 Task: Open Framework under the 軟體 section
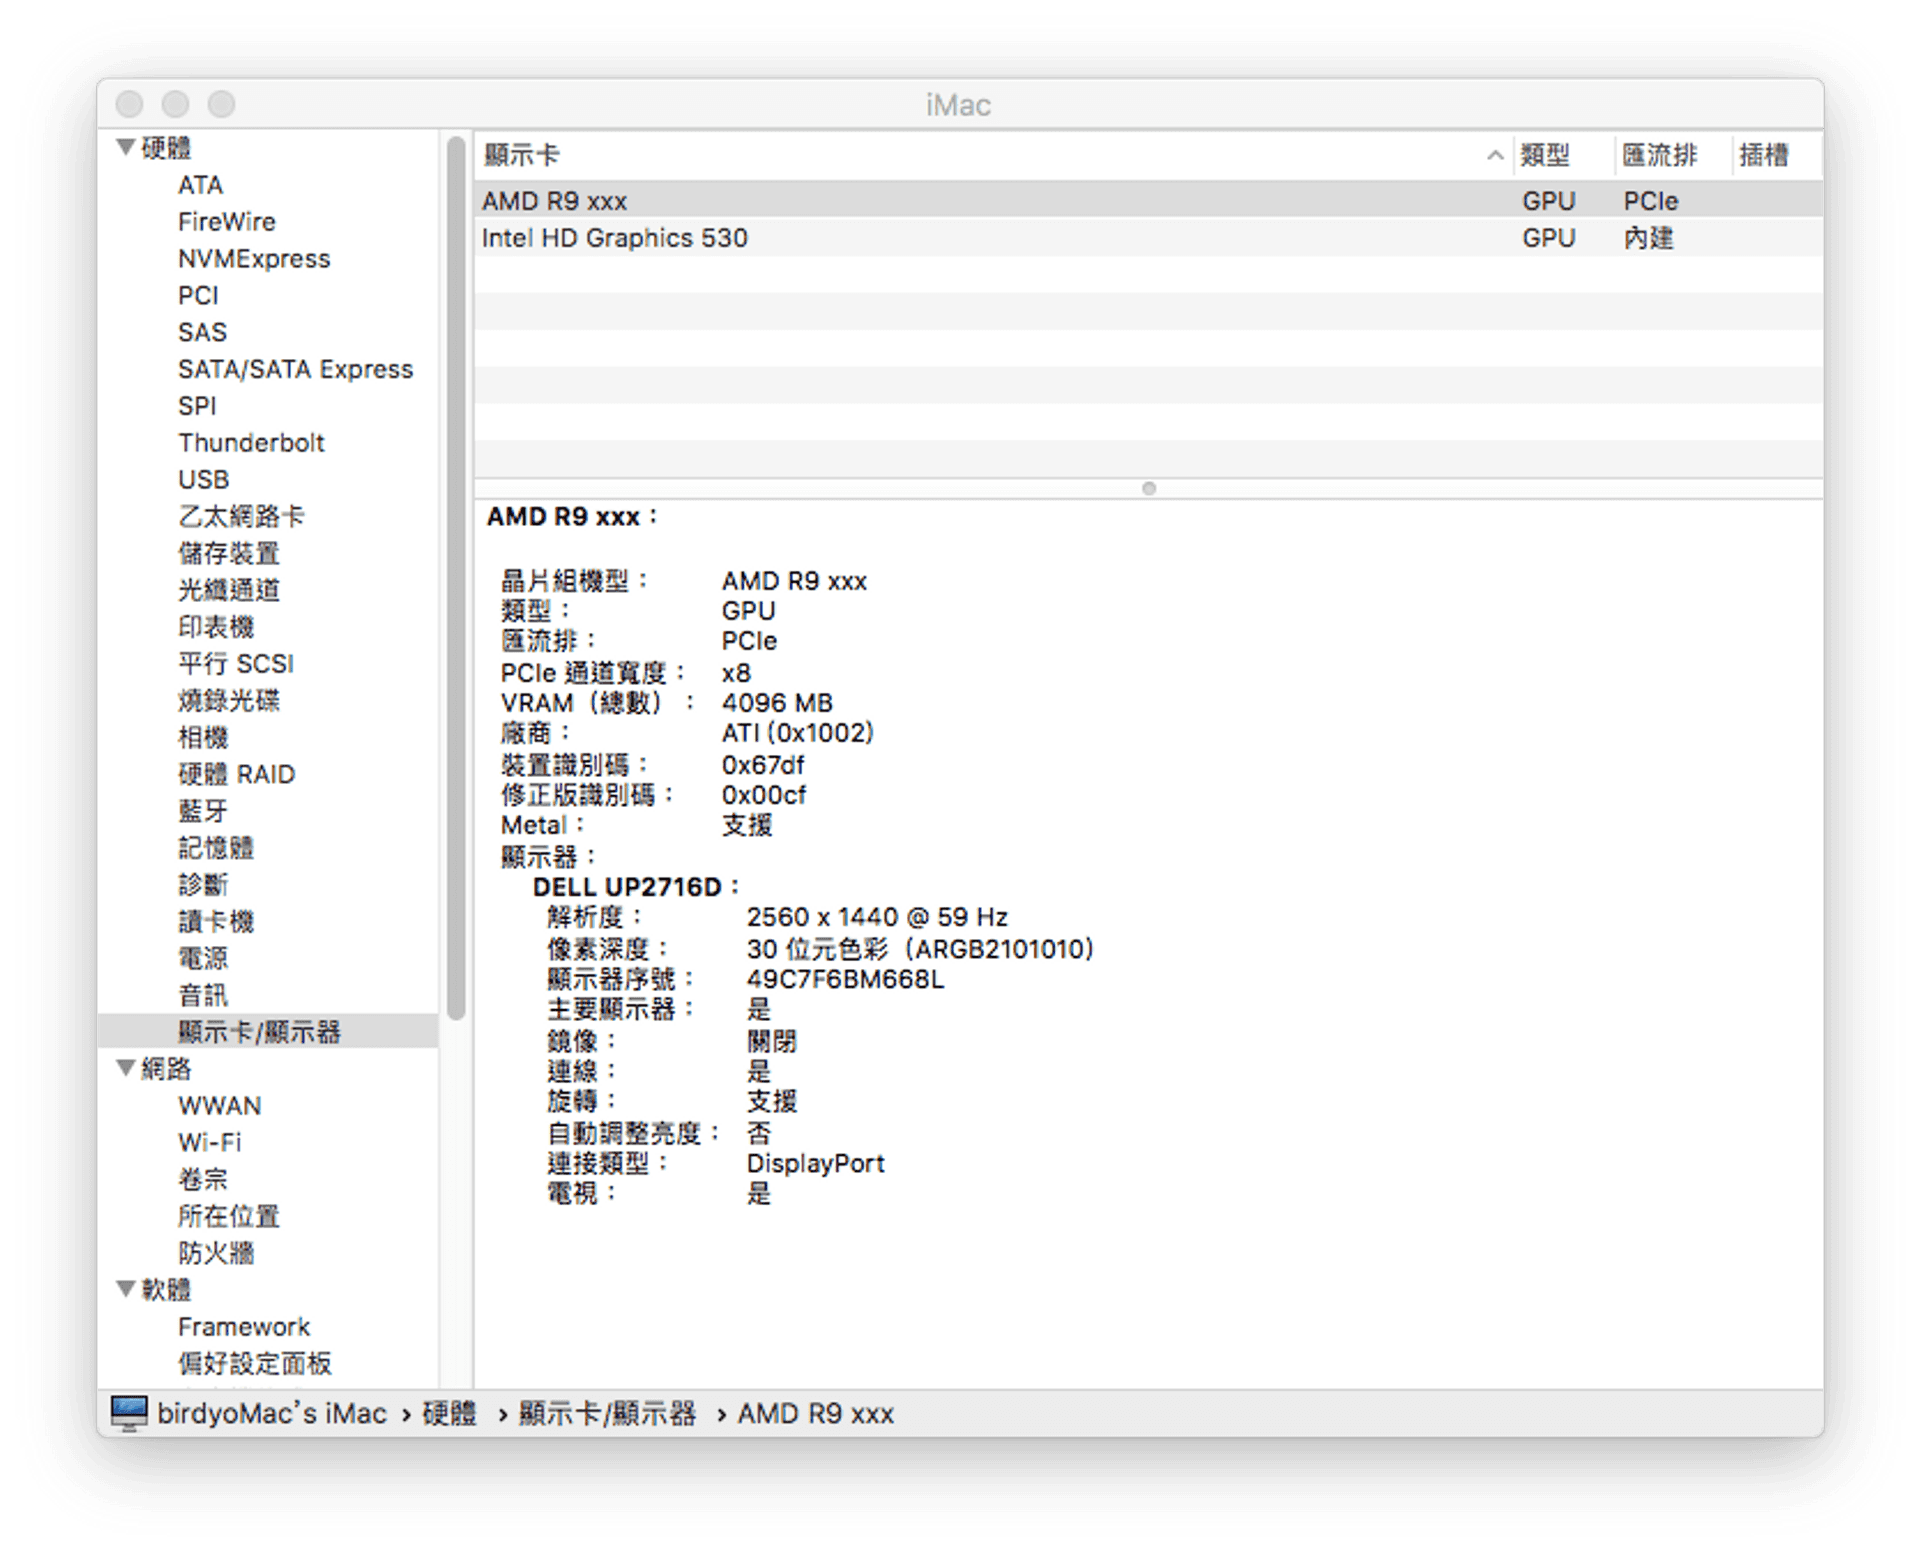pos(244,1327)
